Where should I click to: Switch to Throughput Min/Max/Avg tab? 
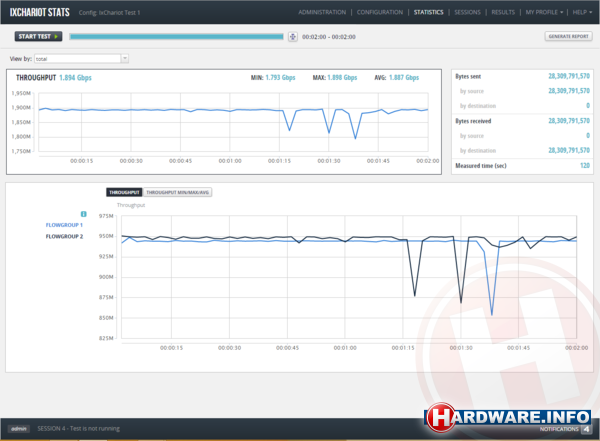(x=178, y=192)
